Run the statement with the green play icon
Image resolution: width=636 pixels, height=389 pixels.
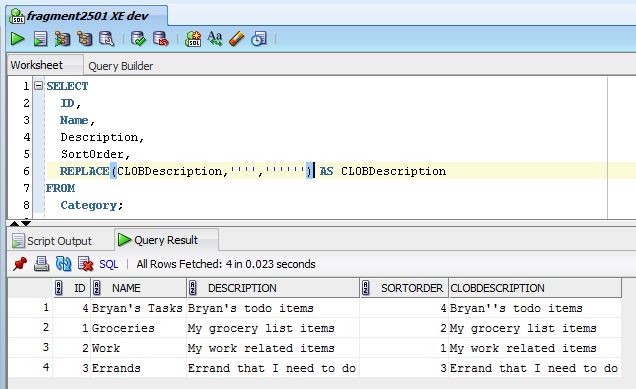pyautogui.click(x=17, y=39)
